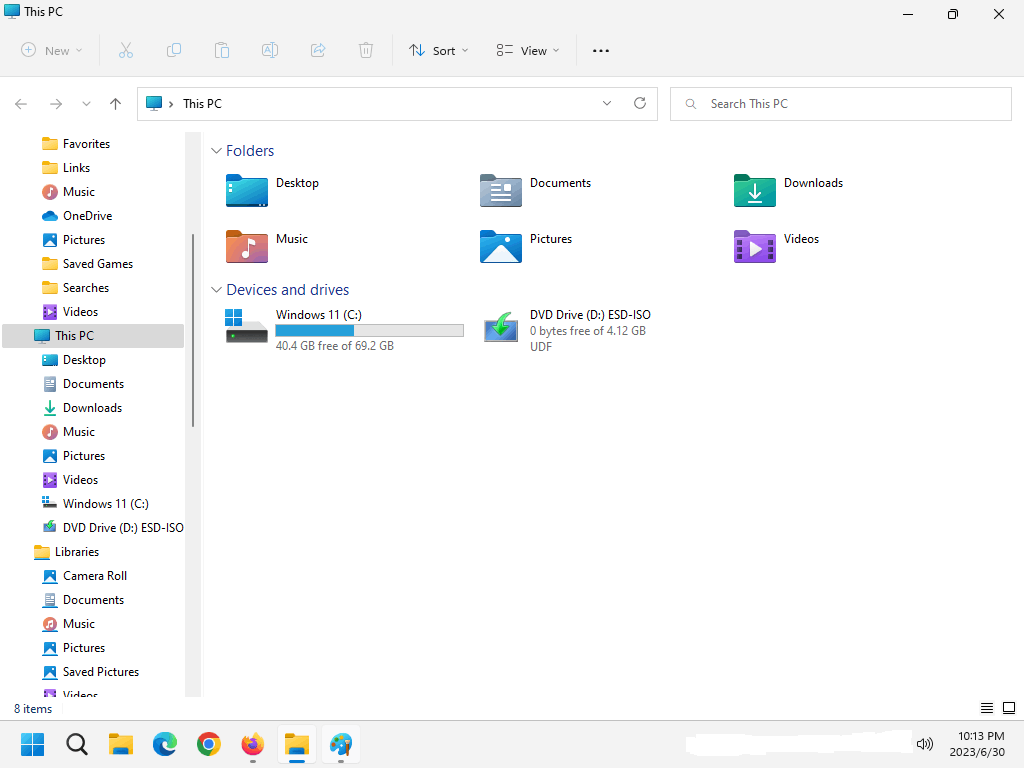The height and width of the screenshot is (768, 1024).
Task: Select Downloads in navigation pane
Action: click(x=93, y=408)
